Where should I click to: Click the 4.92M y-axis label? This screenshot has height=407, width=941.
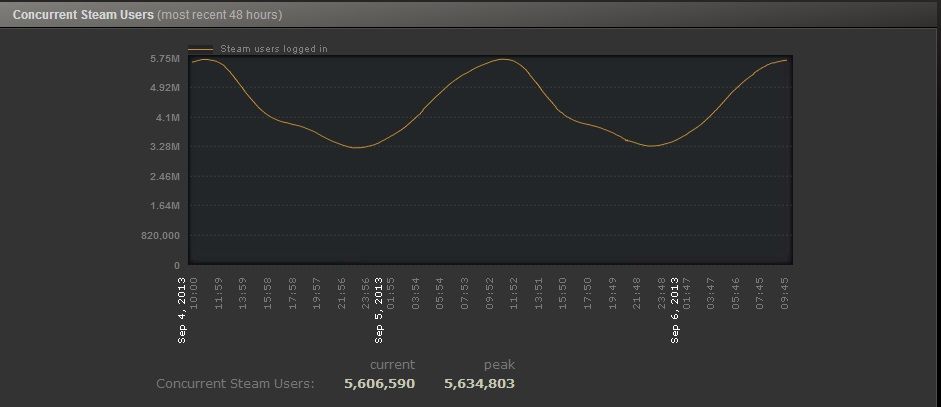(166, 88)
